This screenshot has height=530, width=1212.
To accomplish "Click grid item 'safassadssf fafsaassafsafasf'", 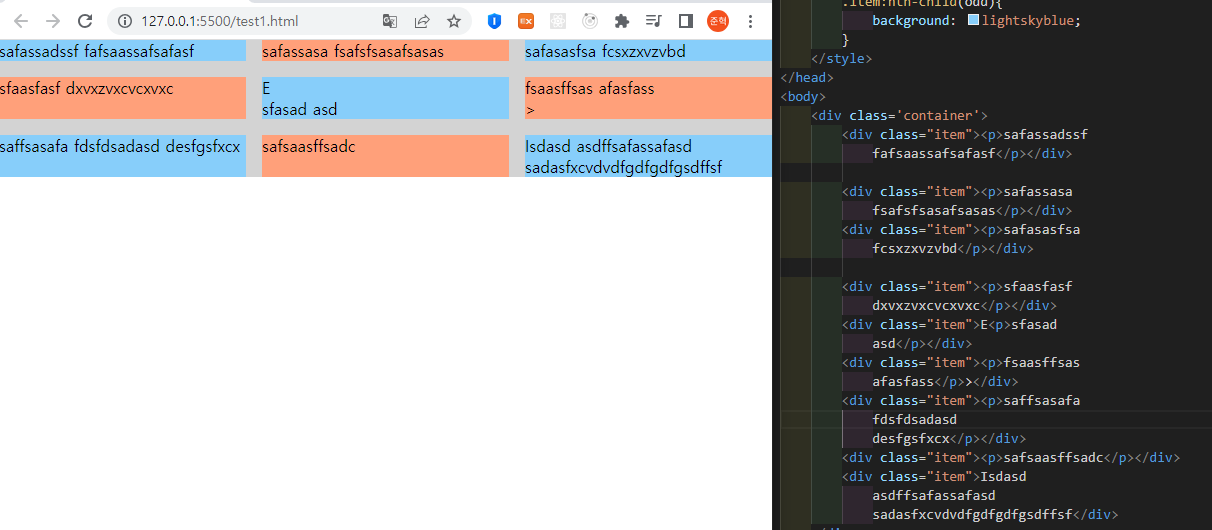I will coord(123,51).
